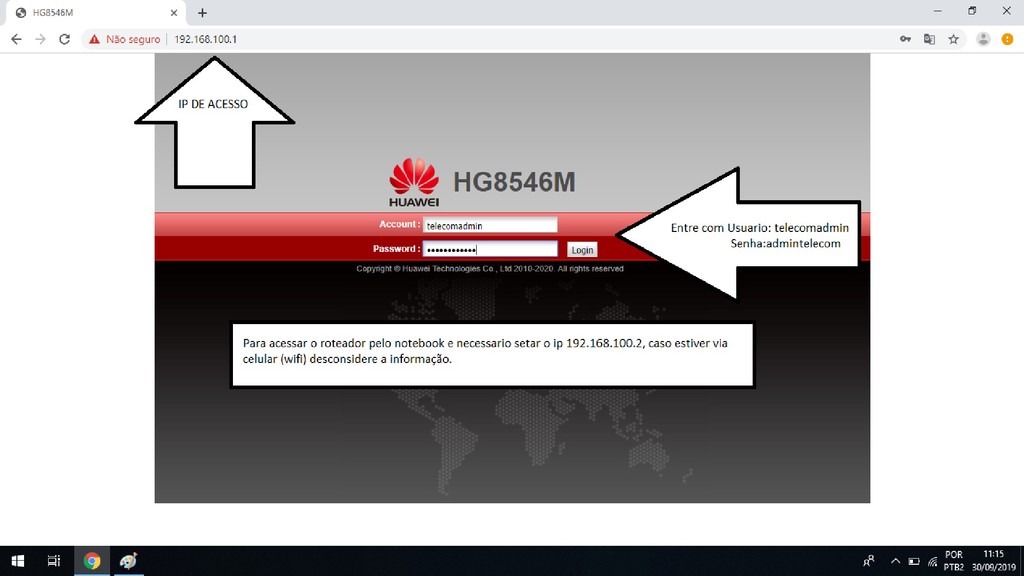Click the Password input field
The width and height of the screenshot is (1024, 576).
point(490,249)
